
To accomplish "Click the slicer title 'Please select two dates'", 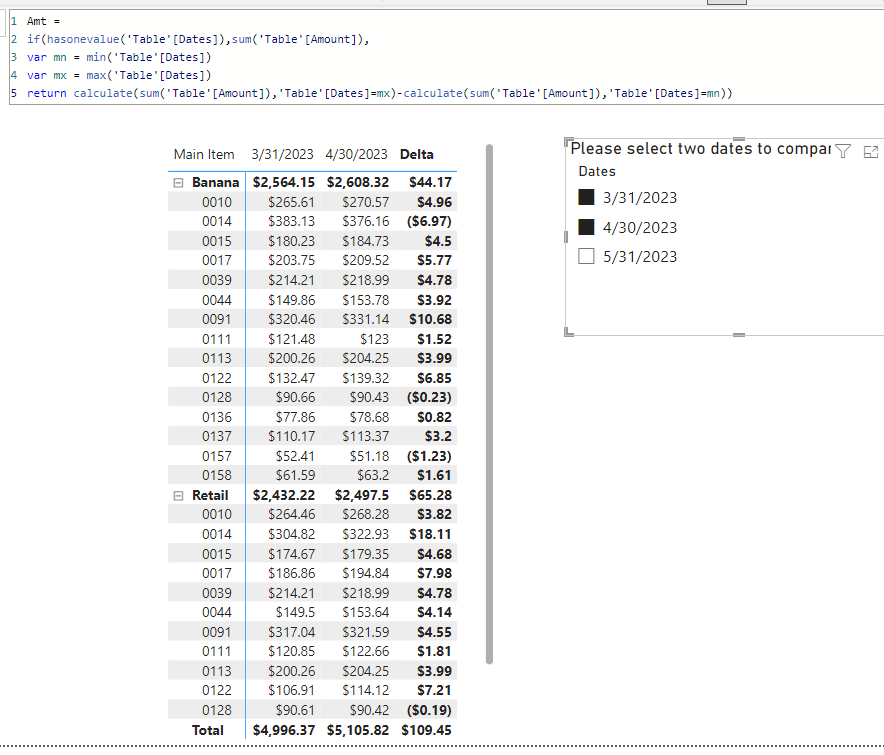I will click(701, 148).
